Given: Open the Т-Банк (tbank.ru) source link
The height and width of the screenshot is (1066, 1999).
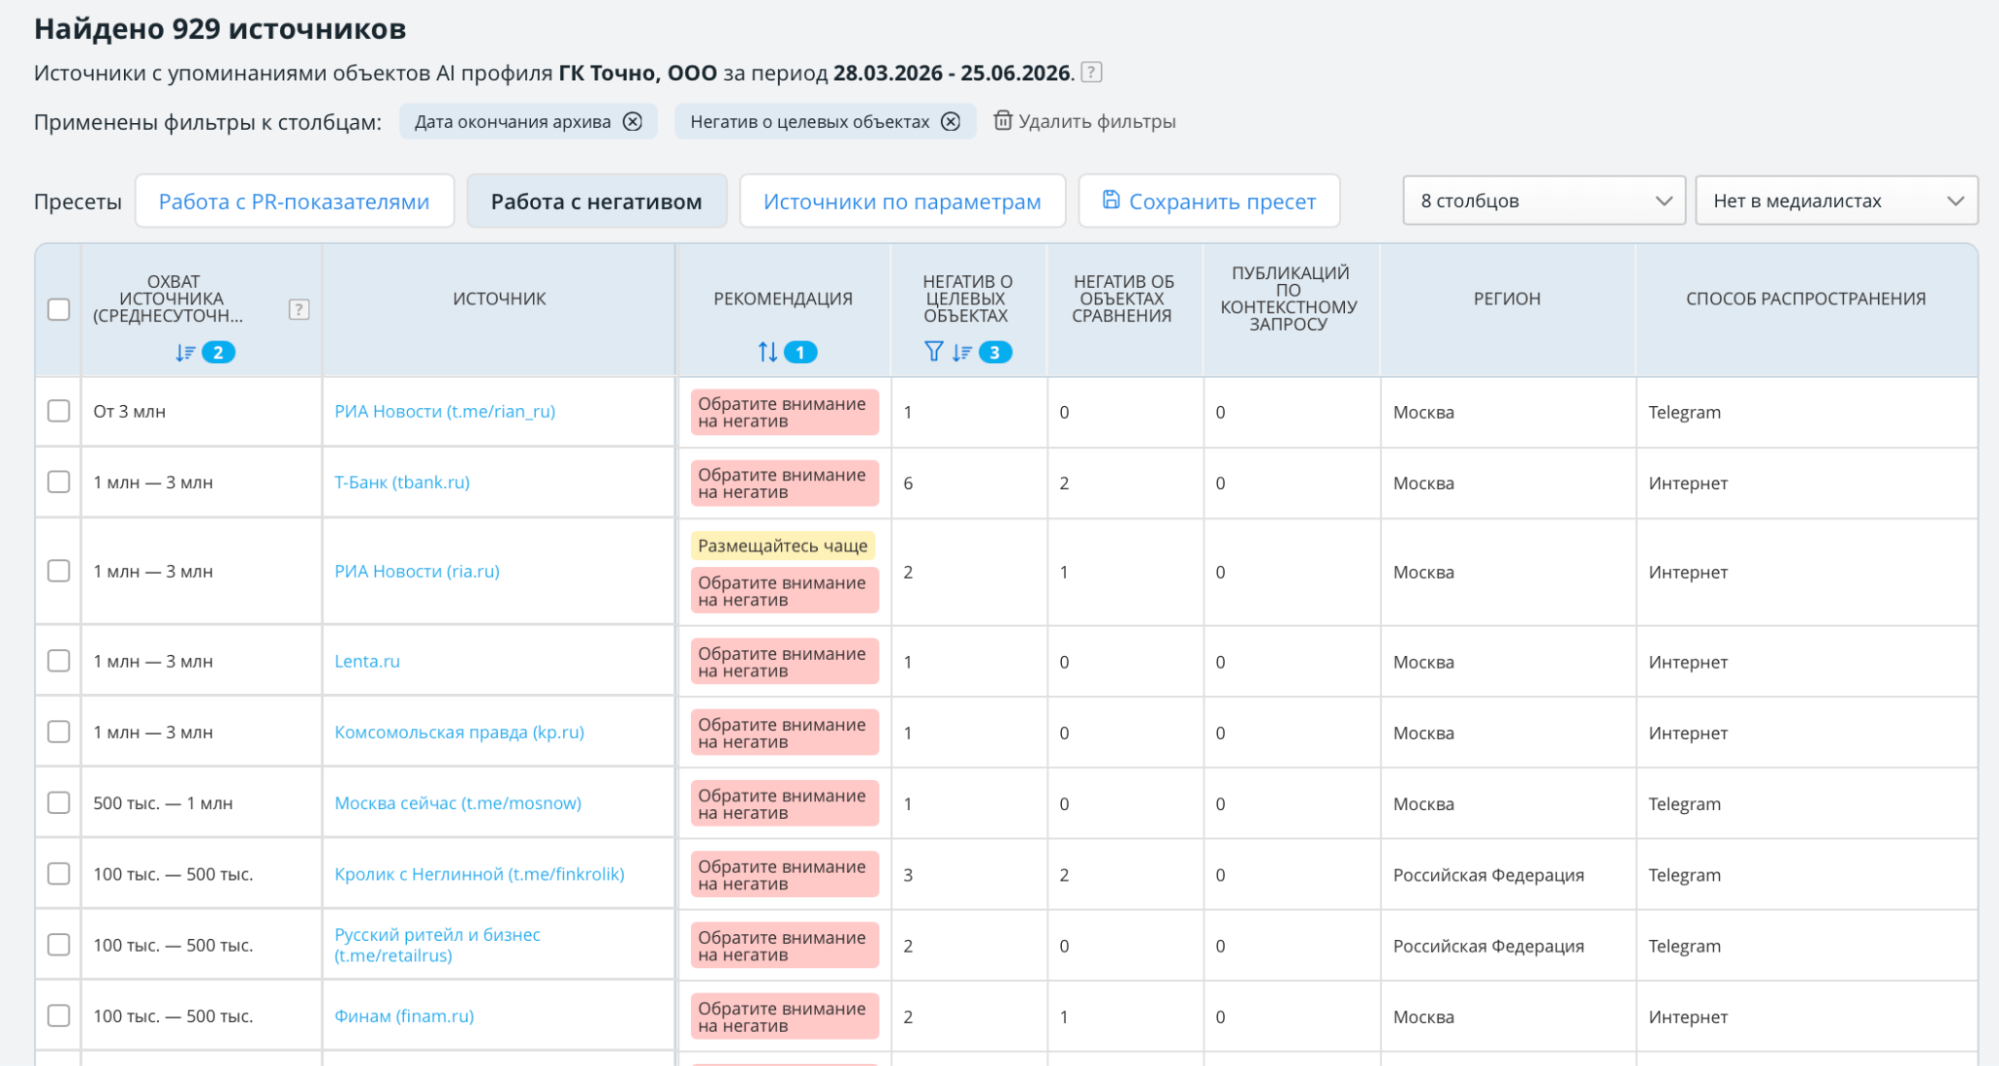Looking at the screenshot, I should pos(402,482).
